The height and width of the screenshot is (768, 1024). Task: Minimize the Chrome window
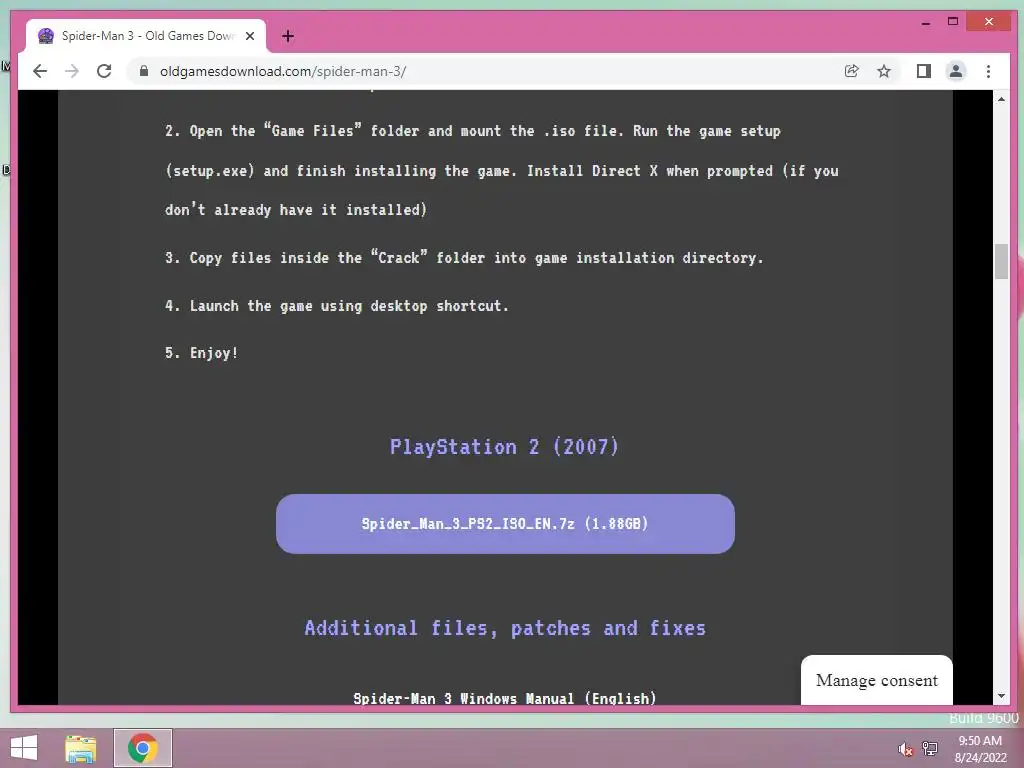[x=925, y=22]
